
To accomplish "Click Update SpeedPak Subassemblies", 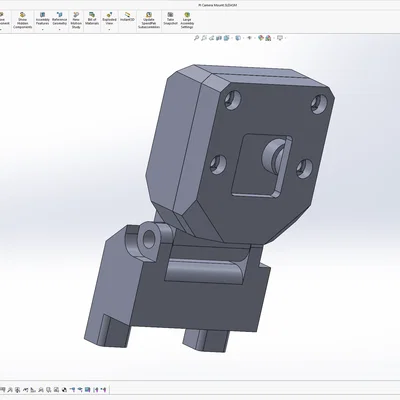I will coord(149,21).
